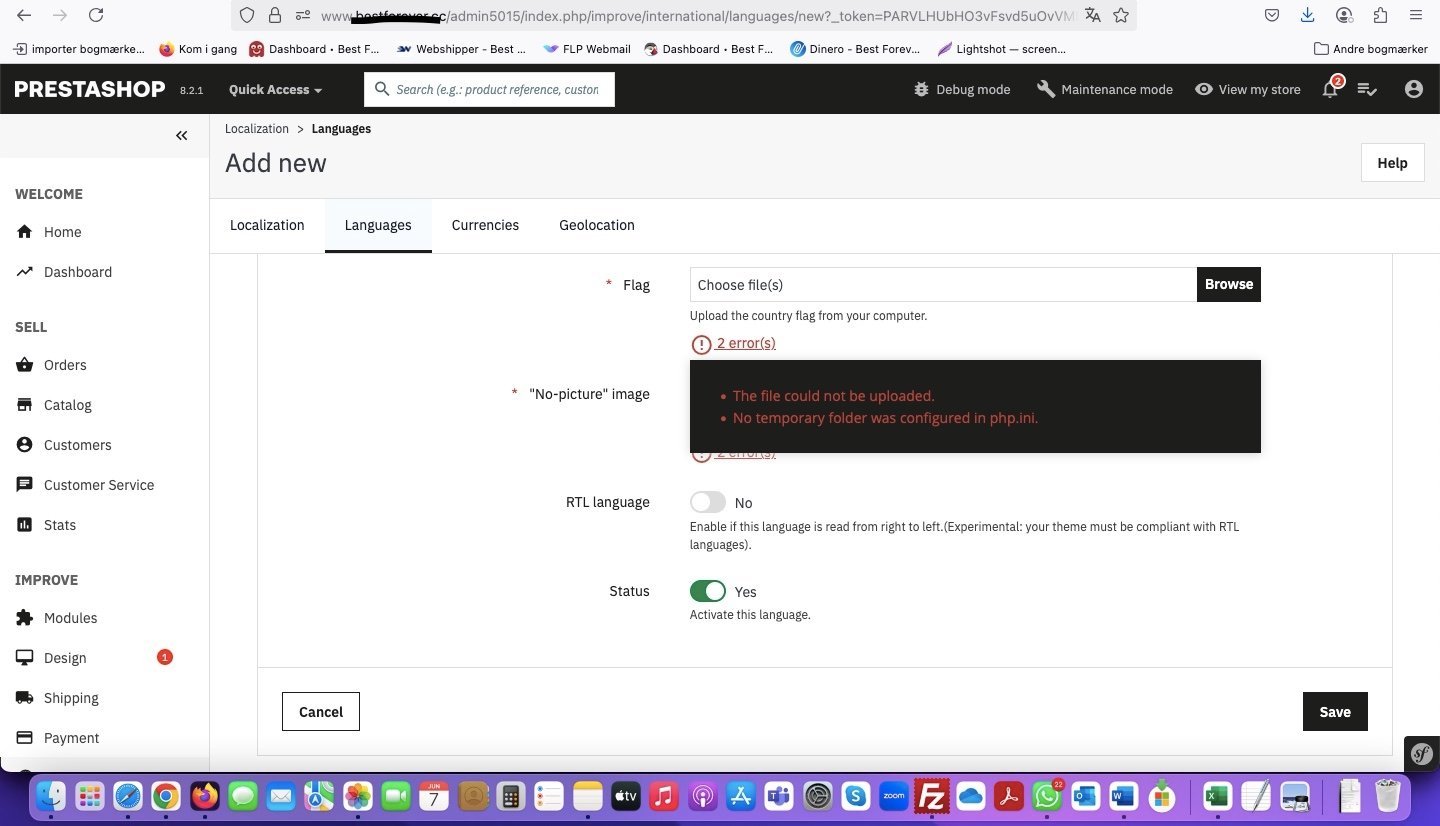Click the site padlock icon in address bar
The height and width of the screenshot is (826, 1440).
click(274, 15)
